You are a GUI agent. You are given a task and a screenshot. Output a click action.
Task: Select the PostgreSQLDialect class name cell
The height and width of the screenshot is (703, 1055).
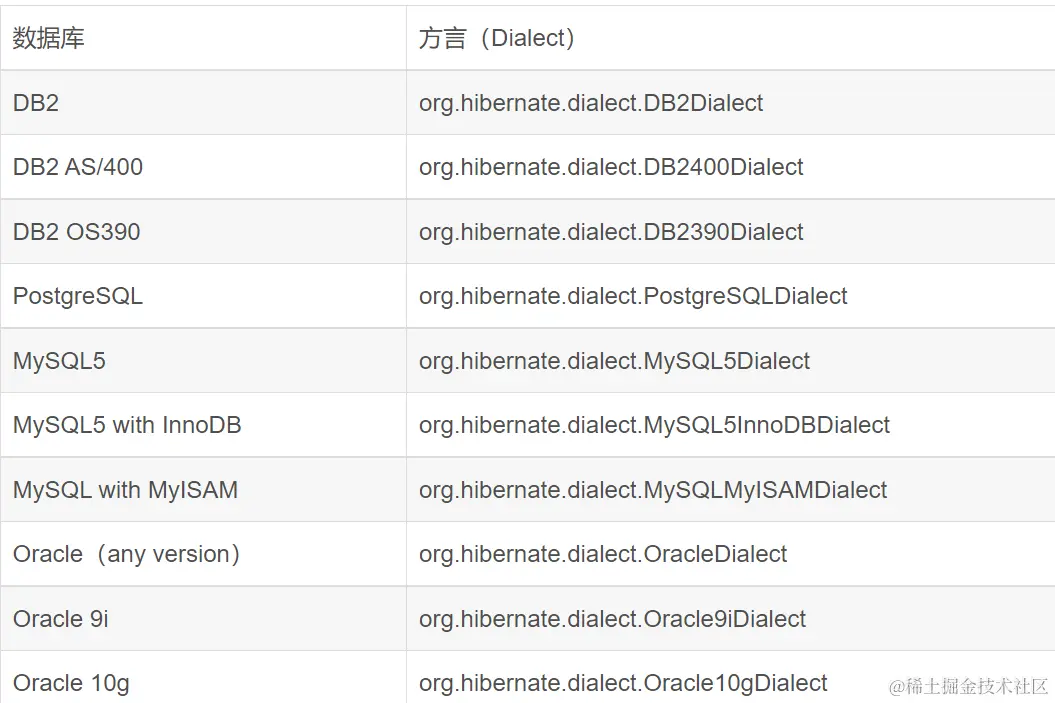[x=633, y=296]
